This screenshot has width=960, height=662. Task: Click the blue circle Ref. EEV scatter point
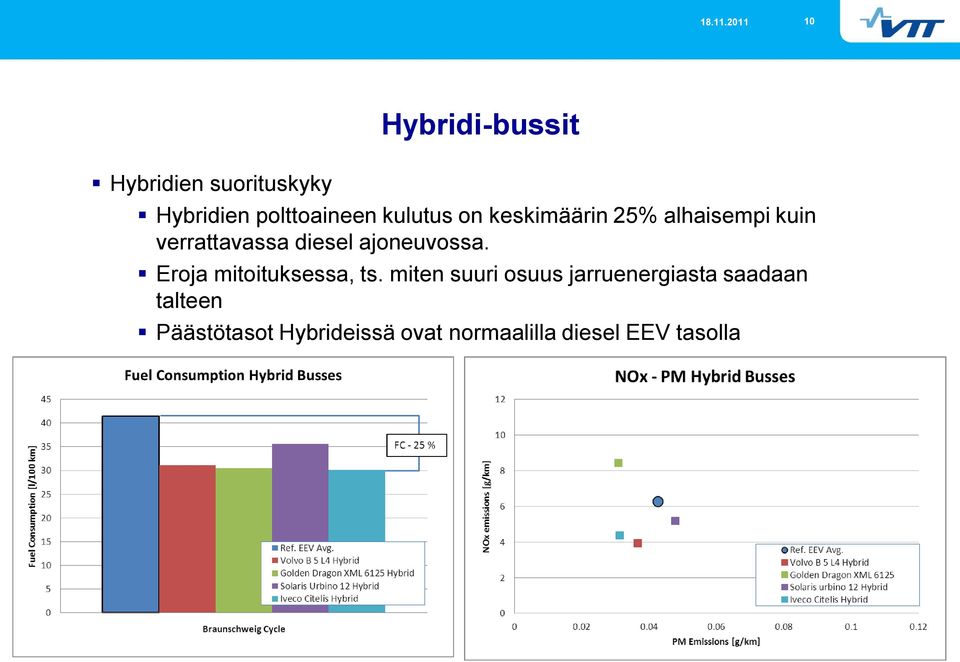(x=658, y=502)
